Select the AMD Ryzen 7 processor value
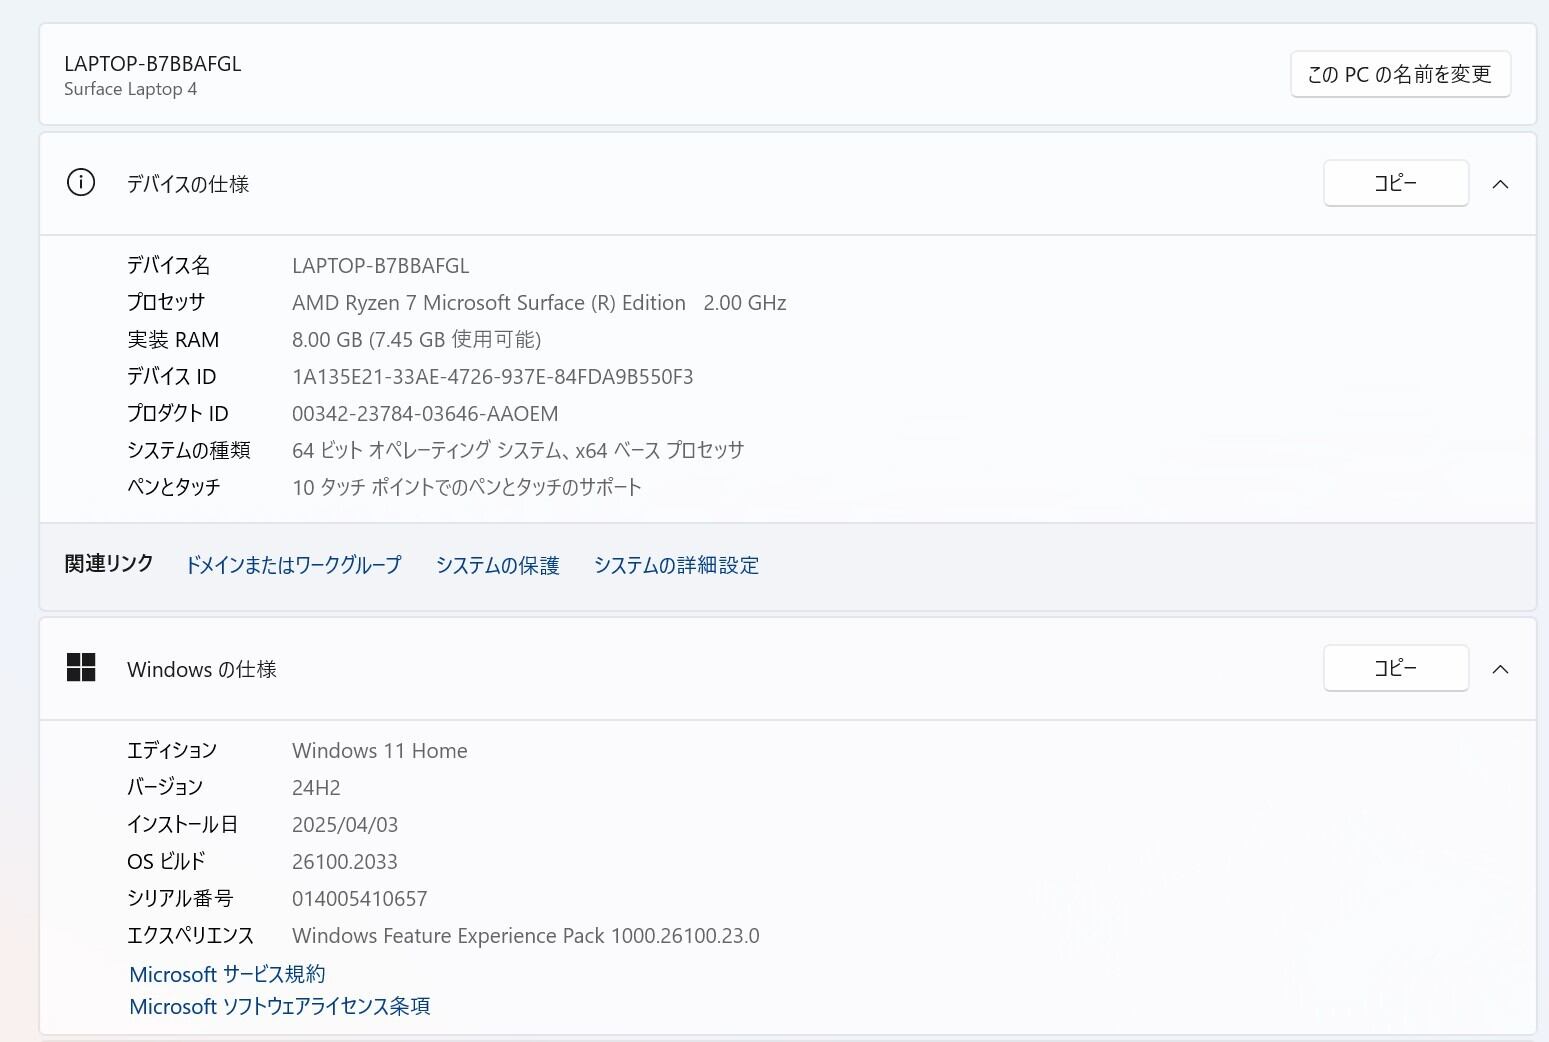Image resolution: width=1549 pixels, height=1042 pixels. 539,303
